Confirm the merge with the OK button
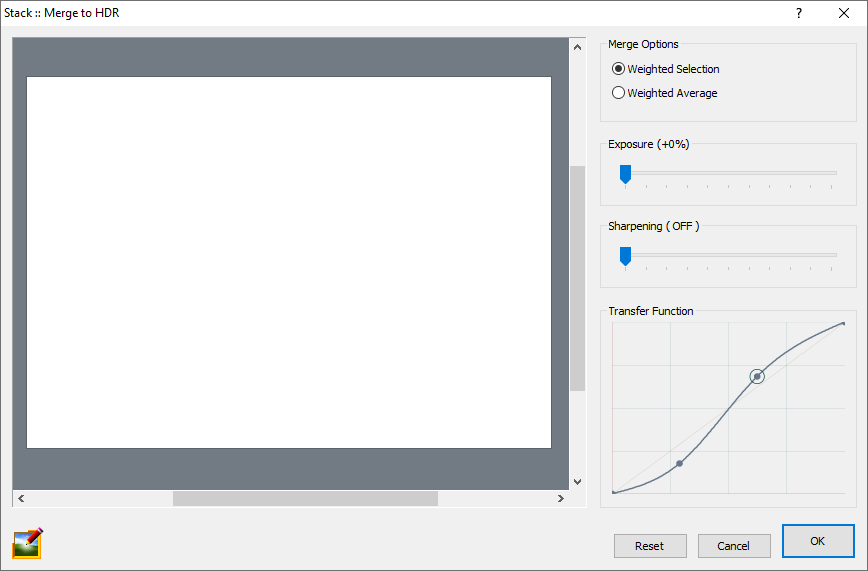 pyautogui.click(x=817, y=541)
